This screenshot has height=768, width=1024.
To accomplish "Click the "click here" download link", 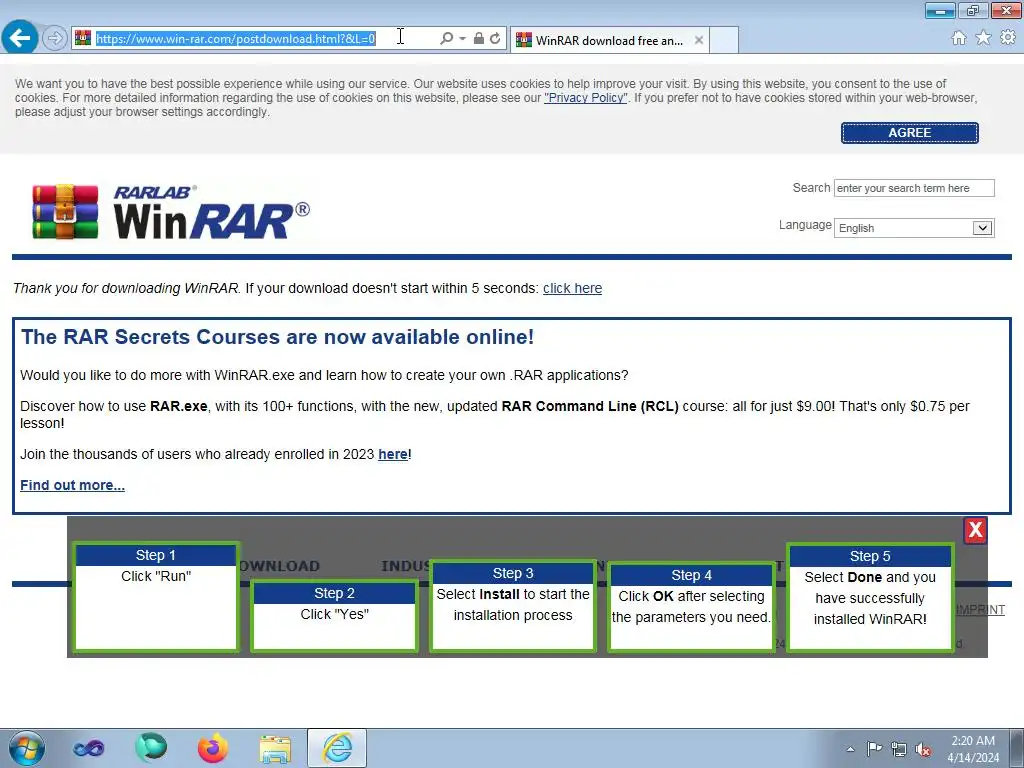I will (x=572, y=288).
